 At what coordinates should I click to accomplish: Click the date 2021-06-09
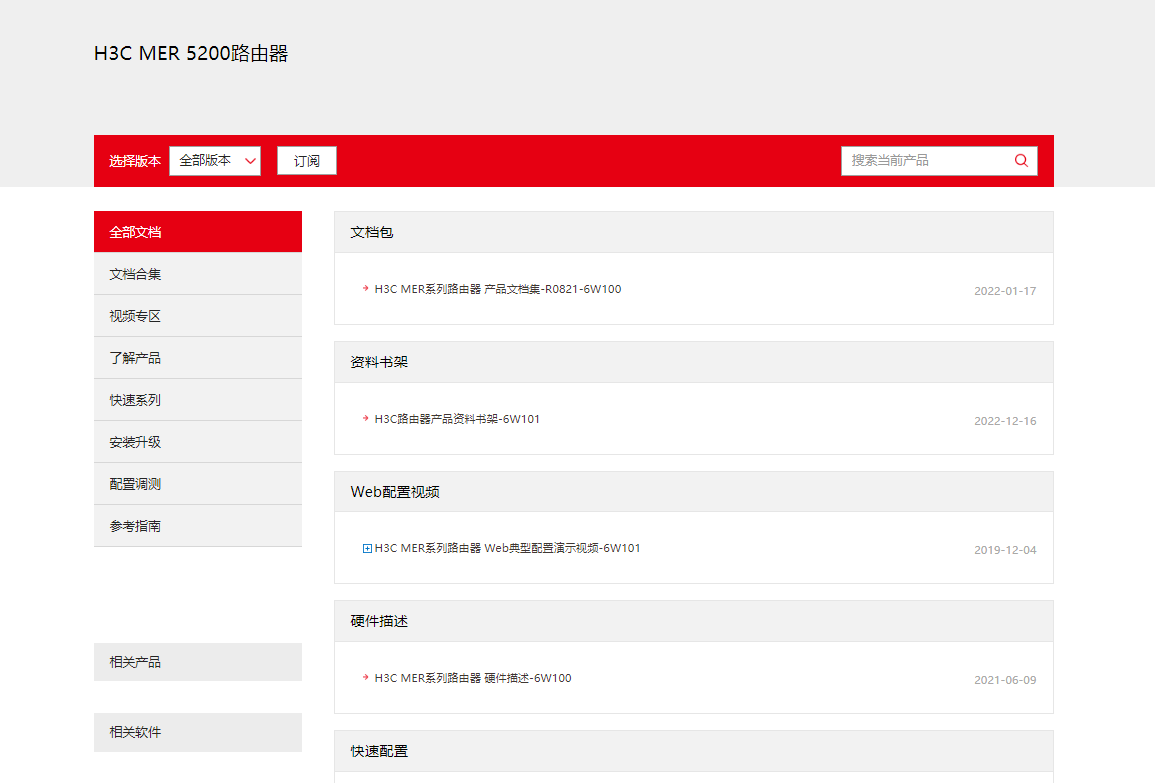[1005, 680]
